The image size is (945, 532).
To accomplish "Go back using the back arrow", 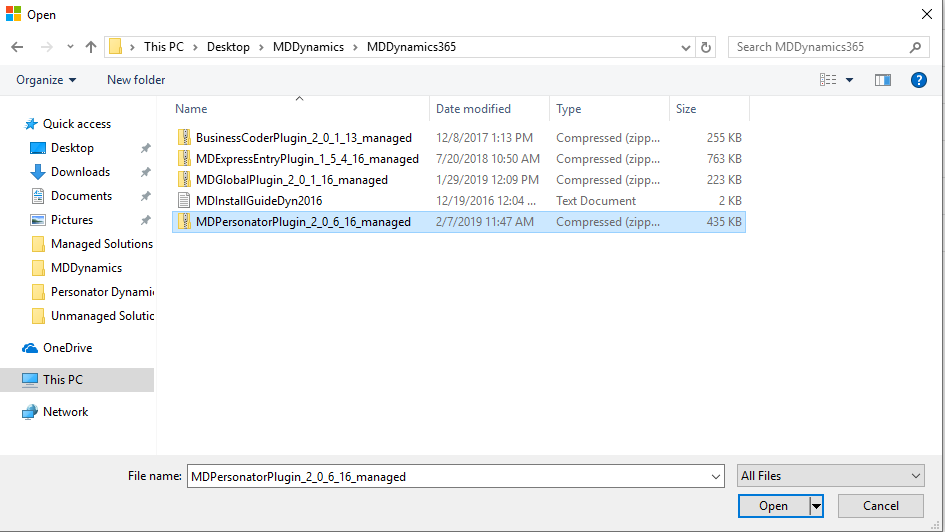I will (x=17, y=47).
